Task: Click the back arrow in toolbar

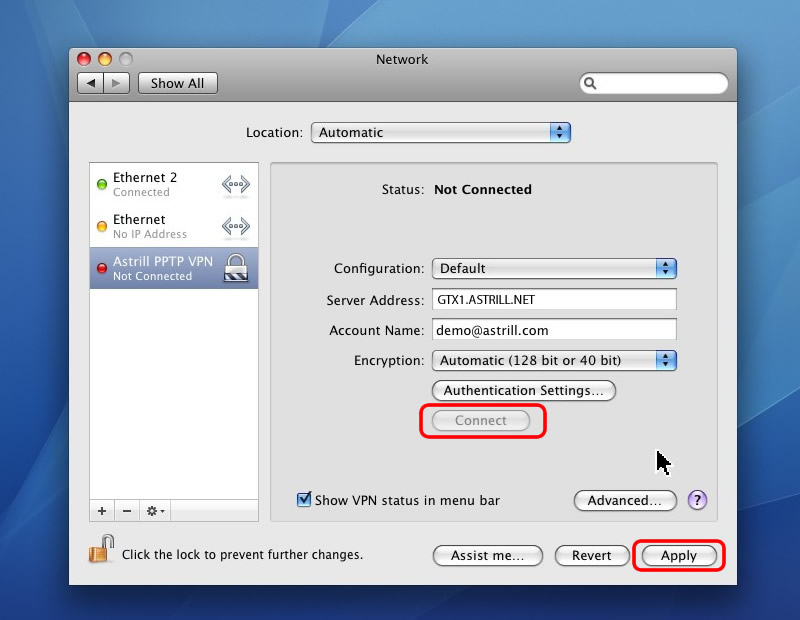Action: [x=91, y=84]
